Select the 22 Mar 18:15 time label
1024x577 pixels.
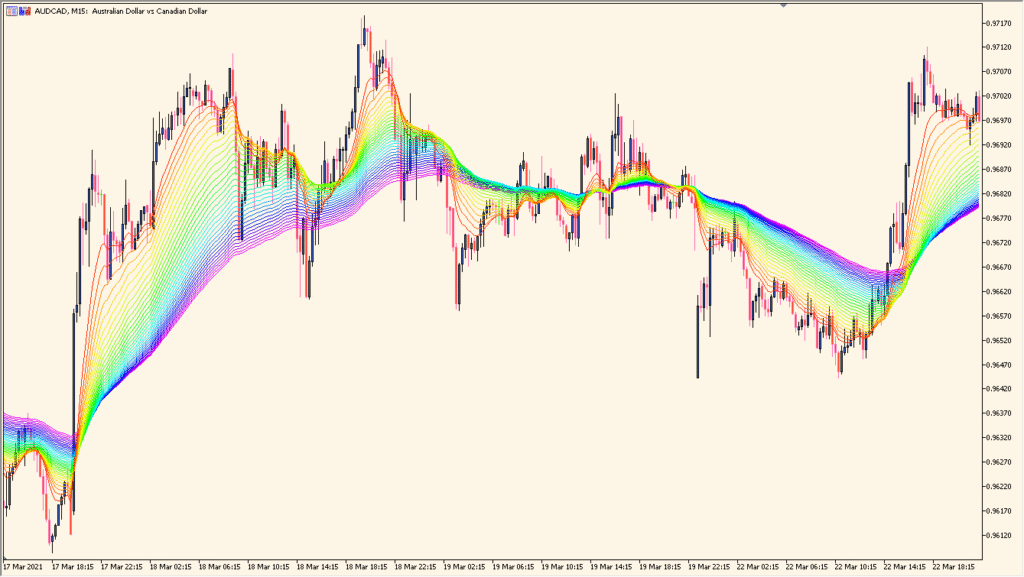954,567
